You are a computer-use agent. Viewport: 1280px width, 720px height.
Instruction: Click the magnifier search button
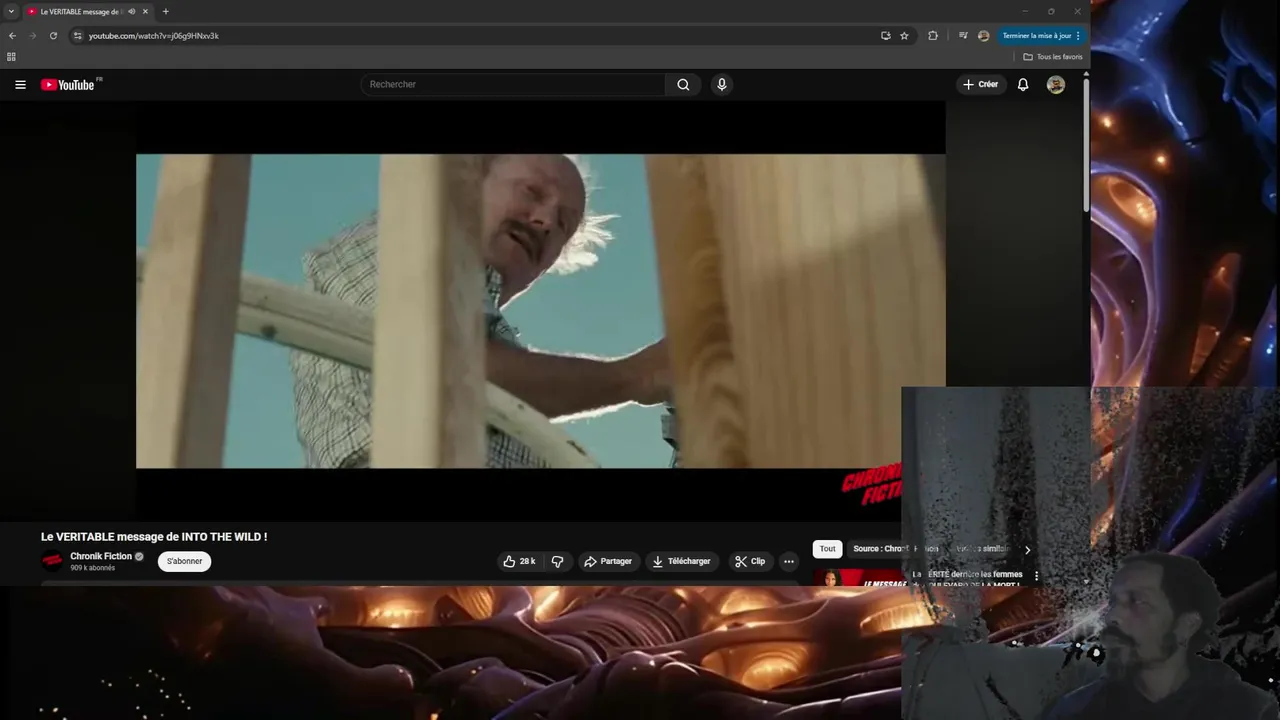click(x=683, y=85)
